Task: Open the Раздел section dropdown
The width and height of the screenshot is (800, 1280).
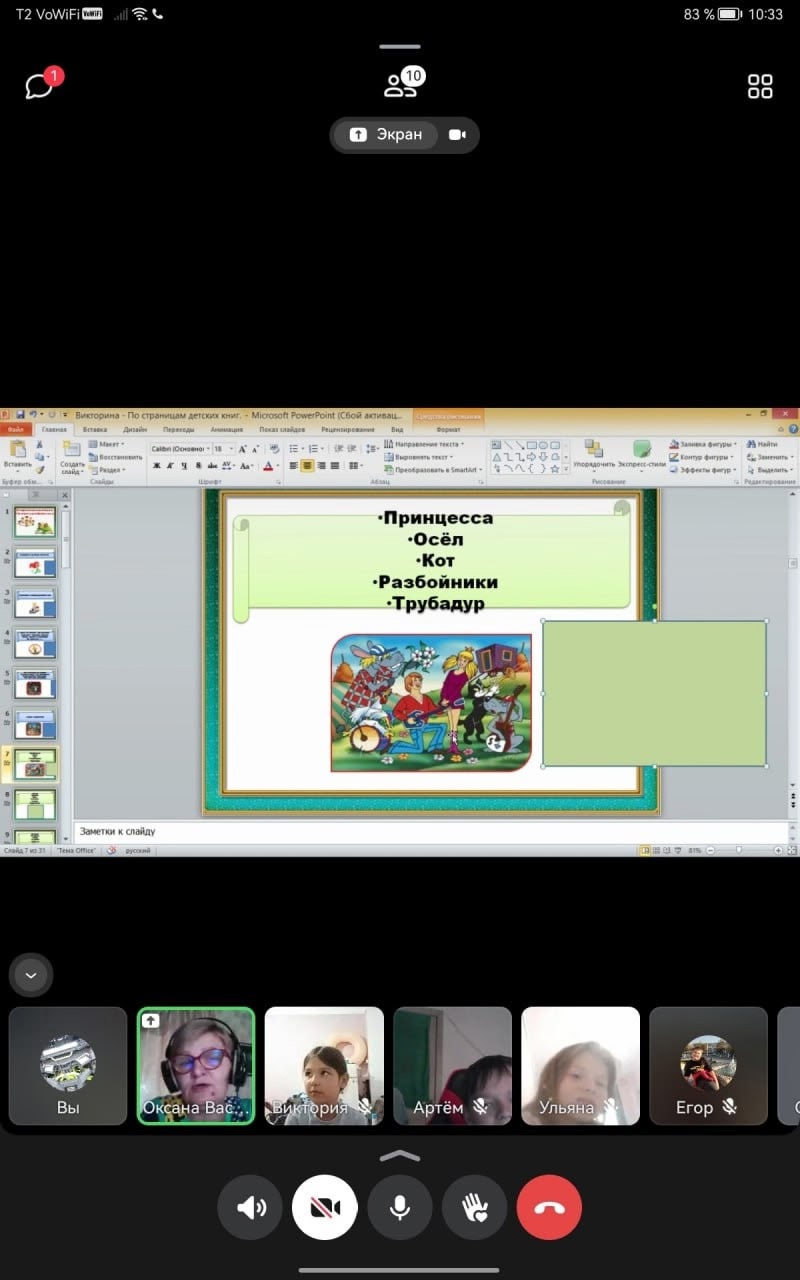Action: pyautogui.click(x=108, y=469)
